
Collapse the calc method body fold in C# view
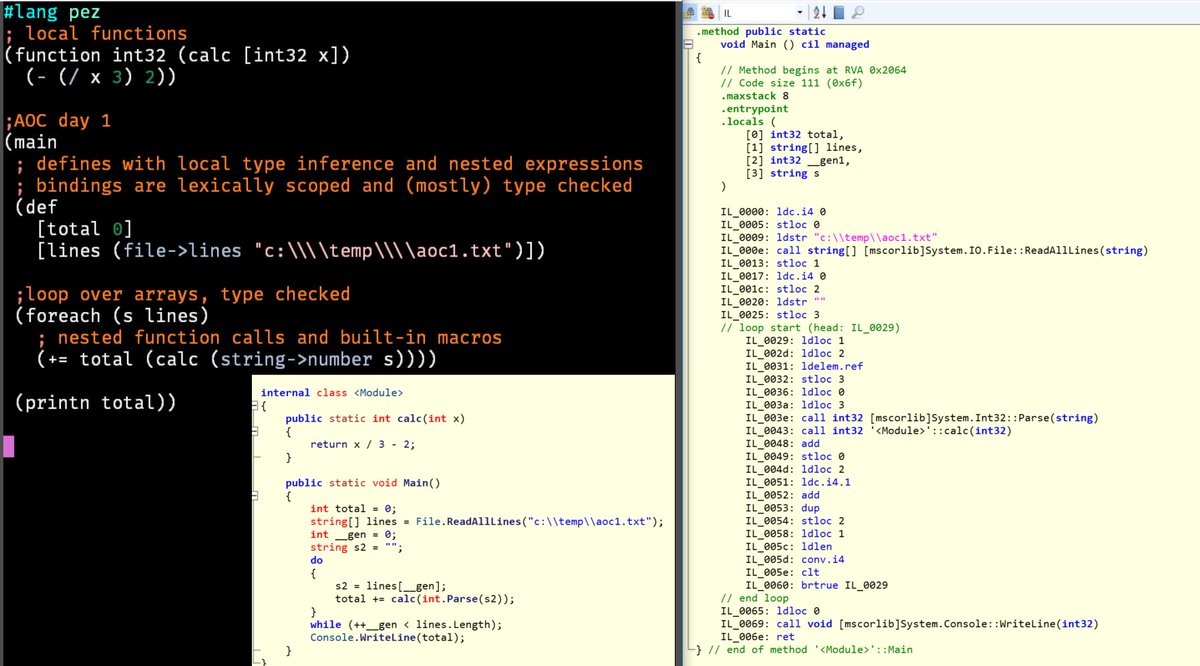(256, 432)
